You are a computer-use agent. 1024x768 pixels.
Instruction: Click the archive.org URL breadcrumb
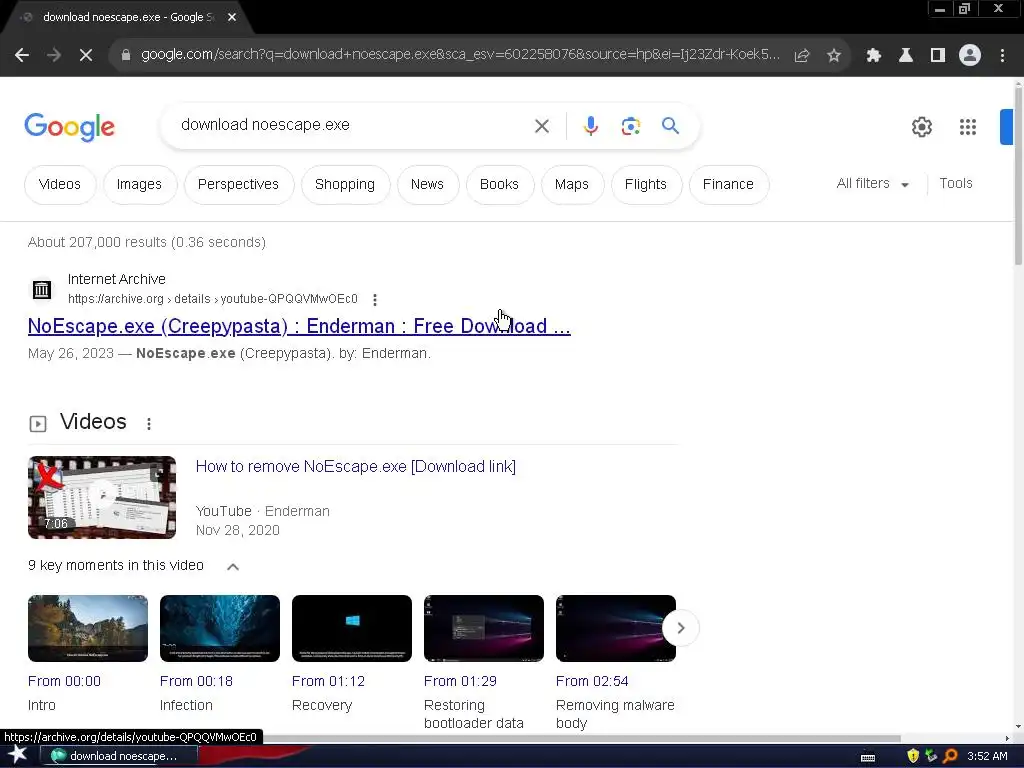(213, 299)
